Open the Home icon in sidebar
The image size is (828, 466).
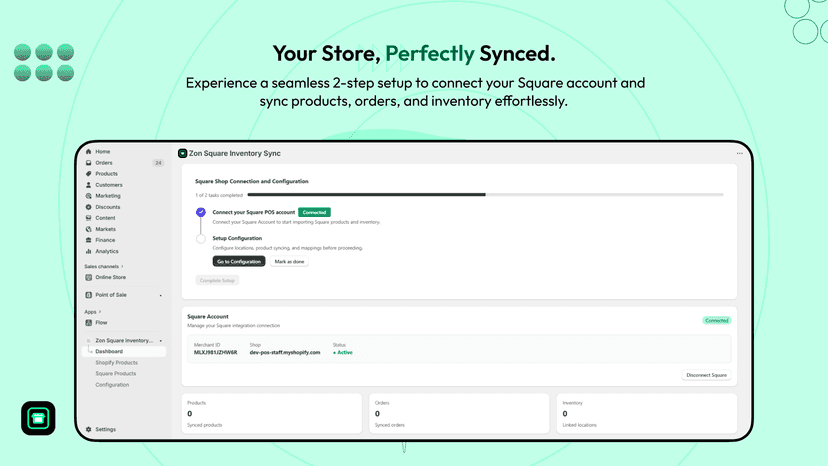pyautogui.click(x=88, y=152)
